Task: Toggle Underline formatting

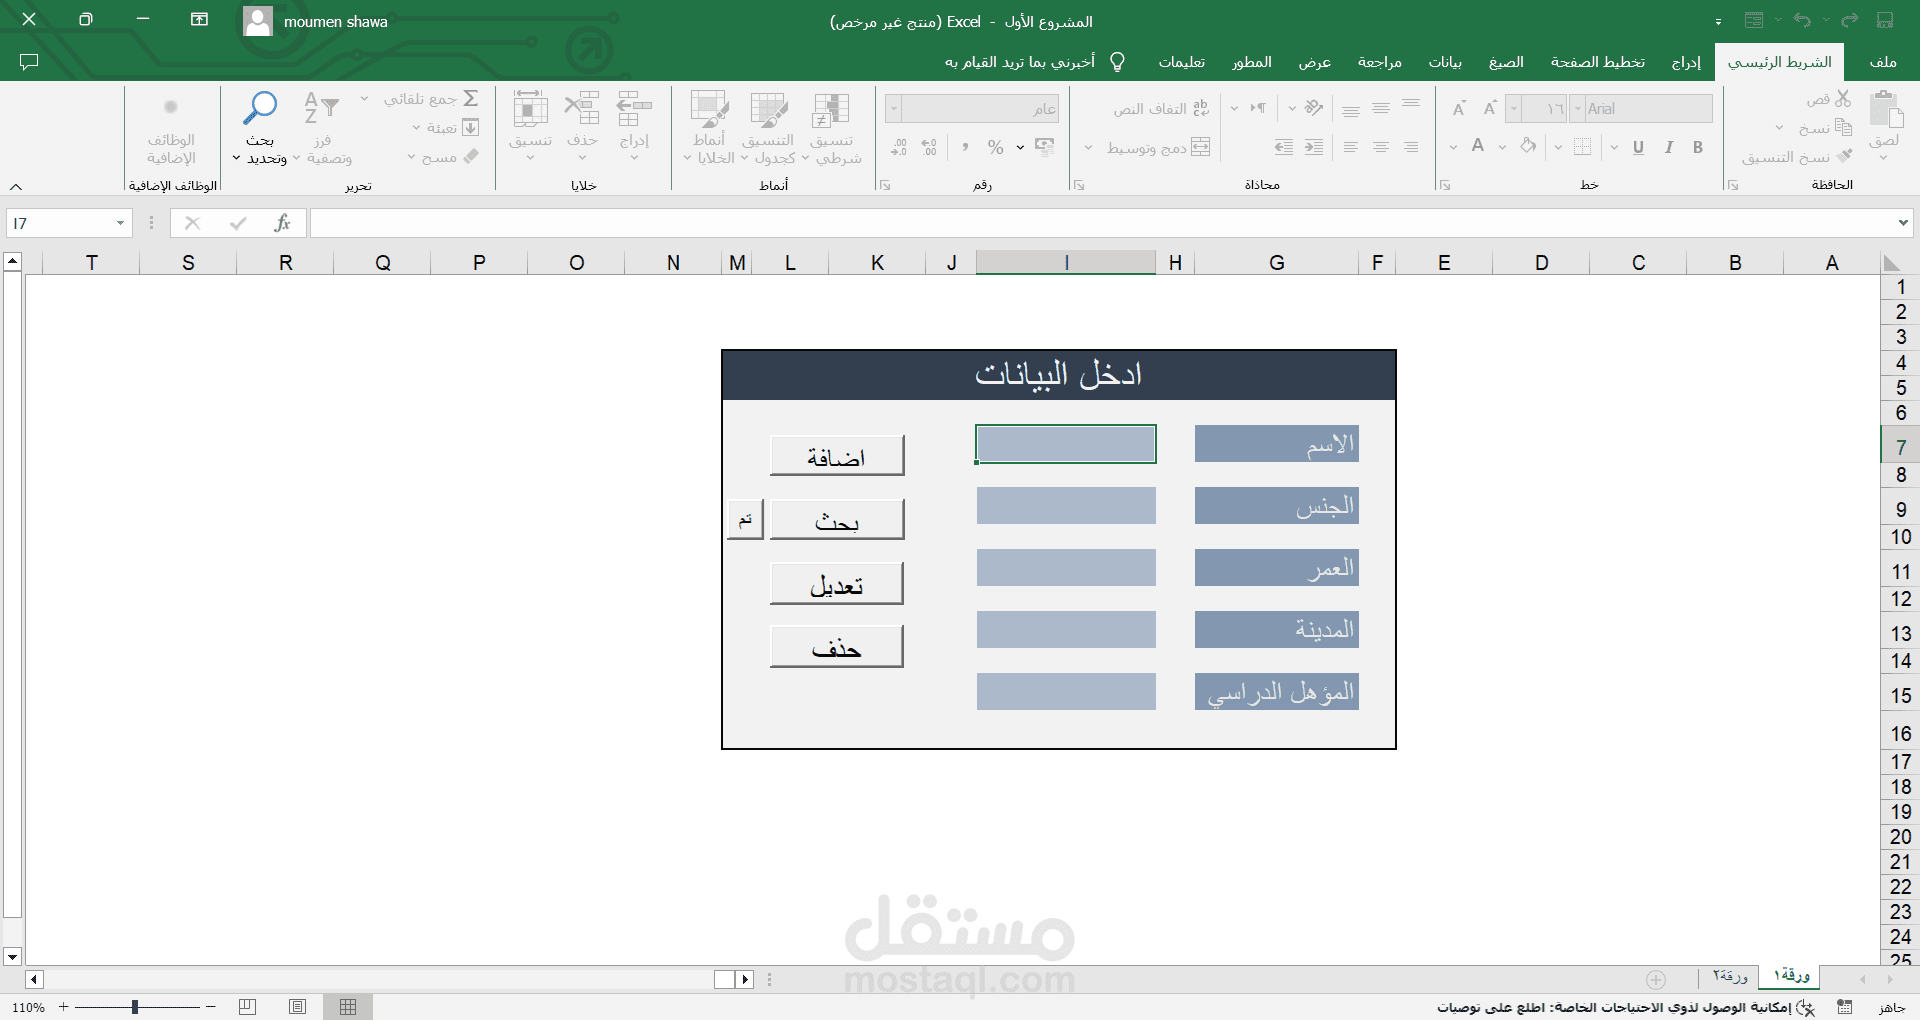Action: click(x=1638, y=147)
